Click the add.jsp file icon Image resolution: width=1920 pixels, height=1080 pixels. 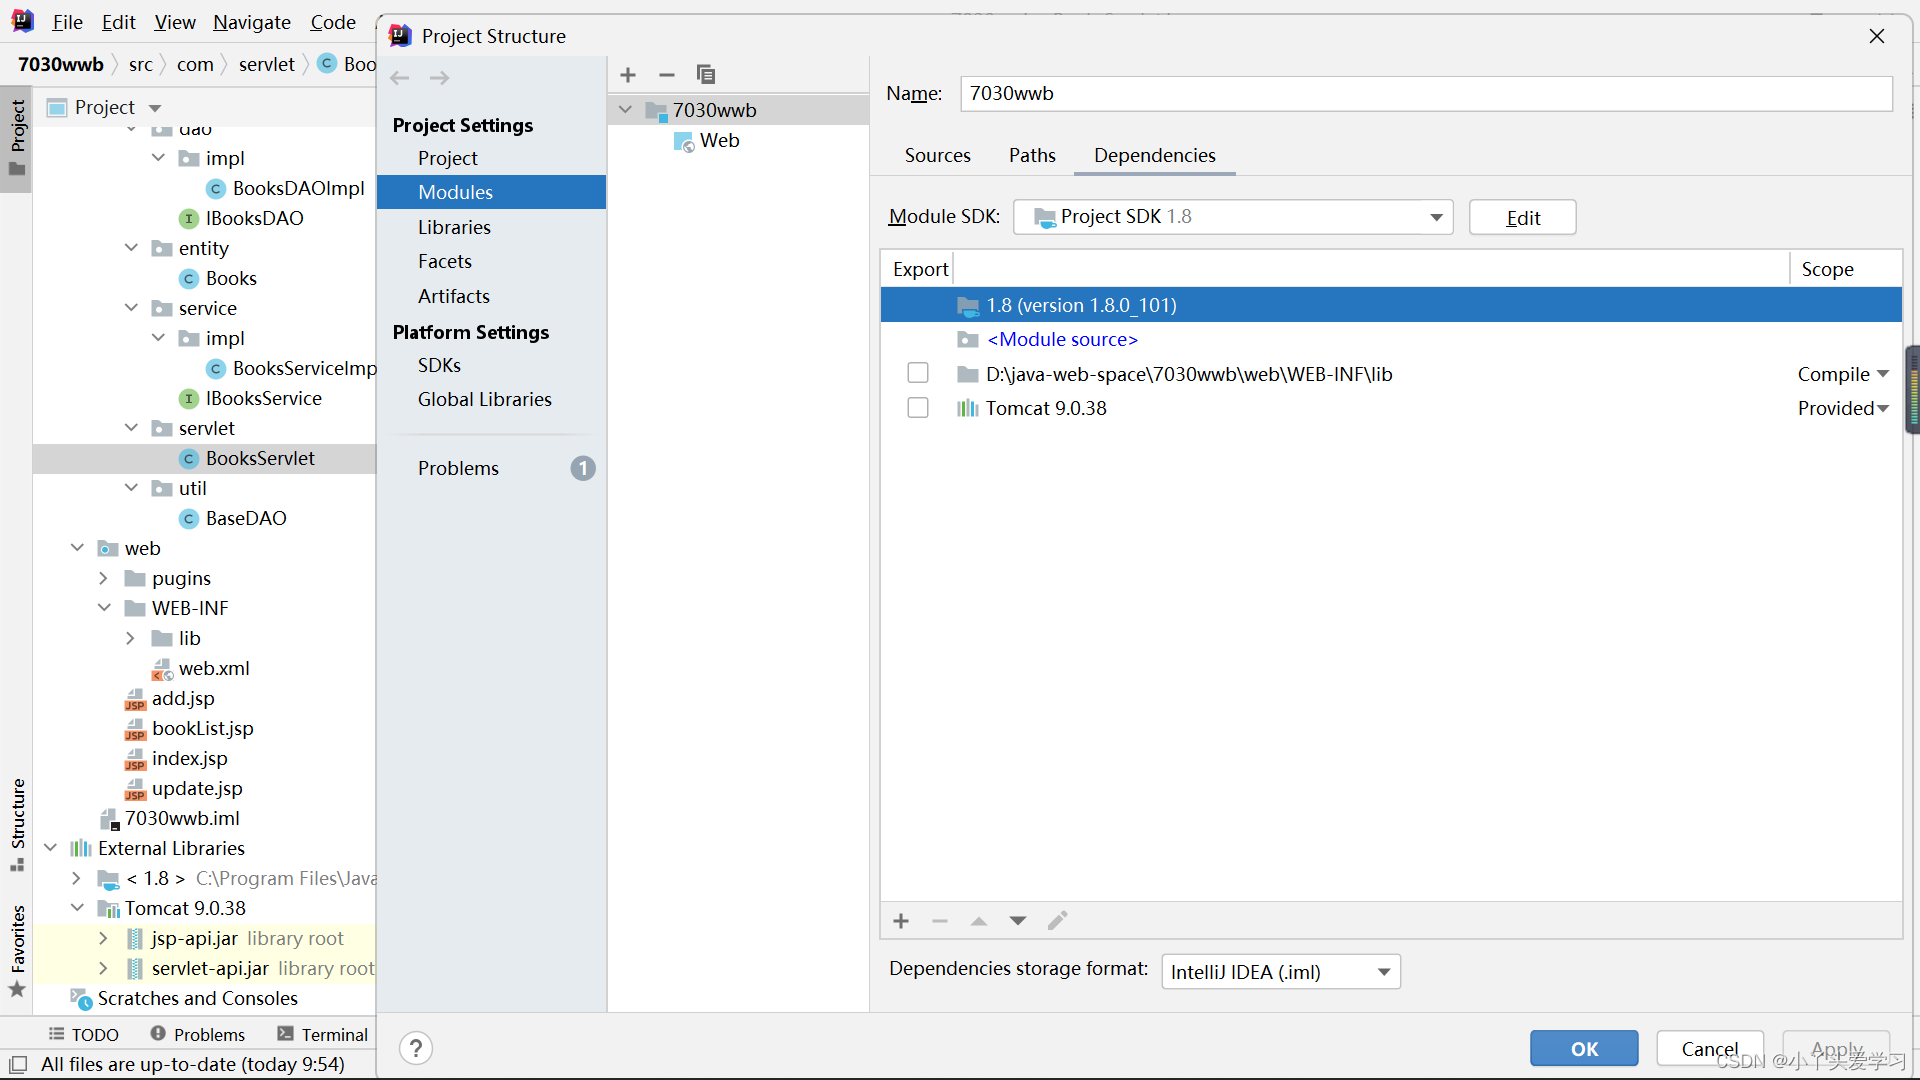[x=135, y=699]
